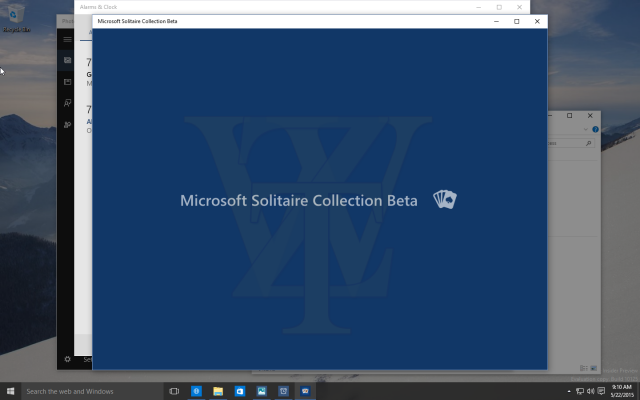The height and width of the screenshot is (400, 640).
Task: Maximize the File Explorer window
Action: point(569,116)
